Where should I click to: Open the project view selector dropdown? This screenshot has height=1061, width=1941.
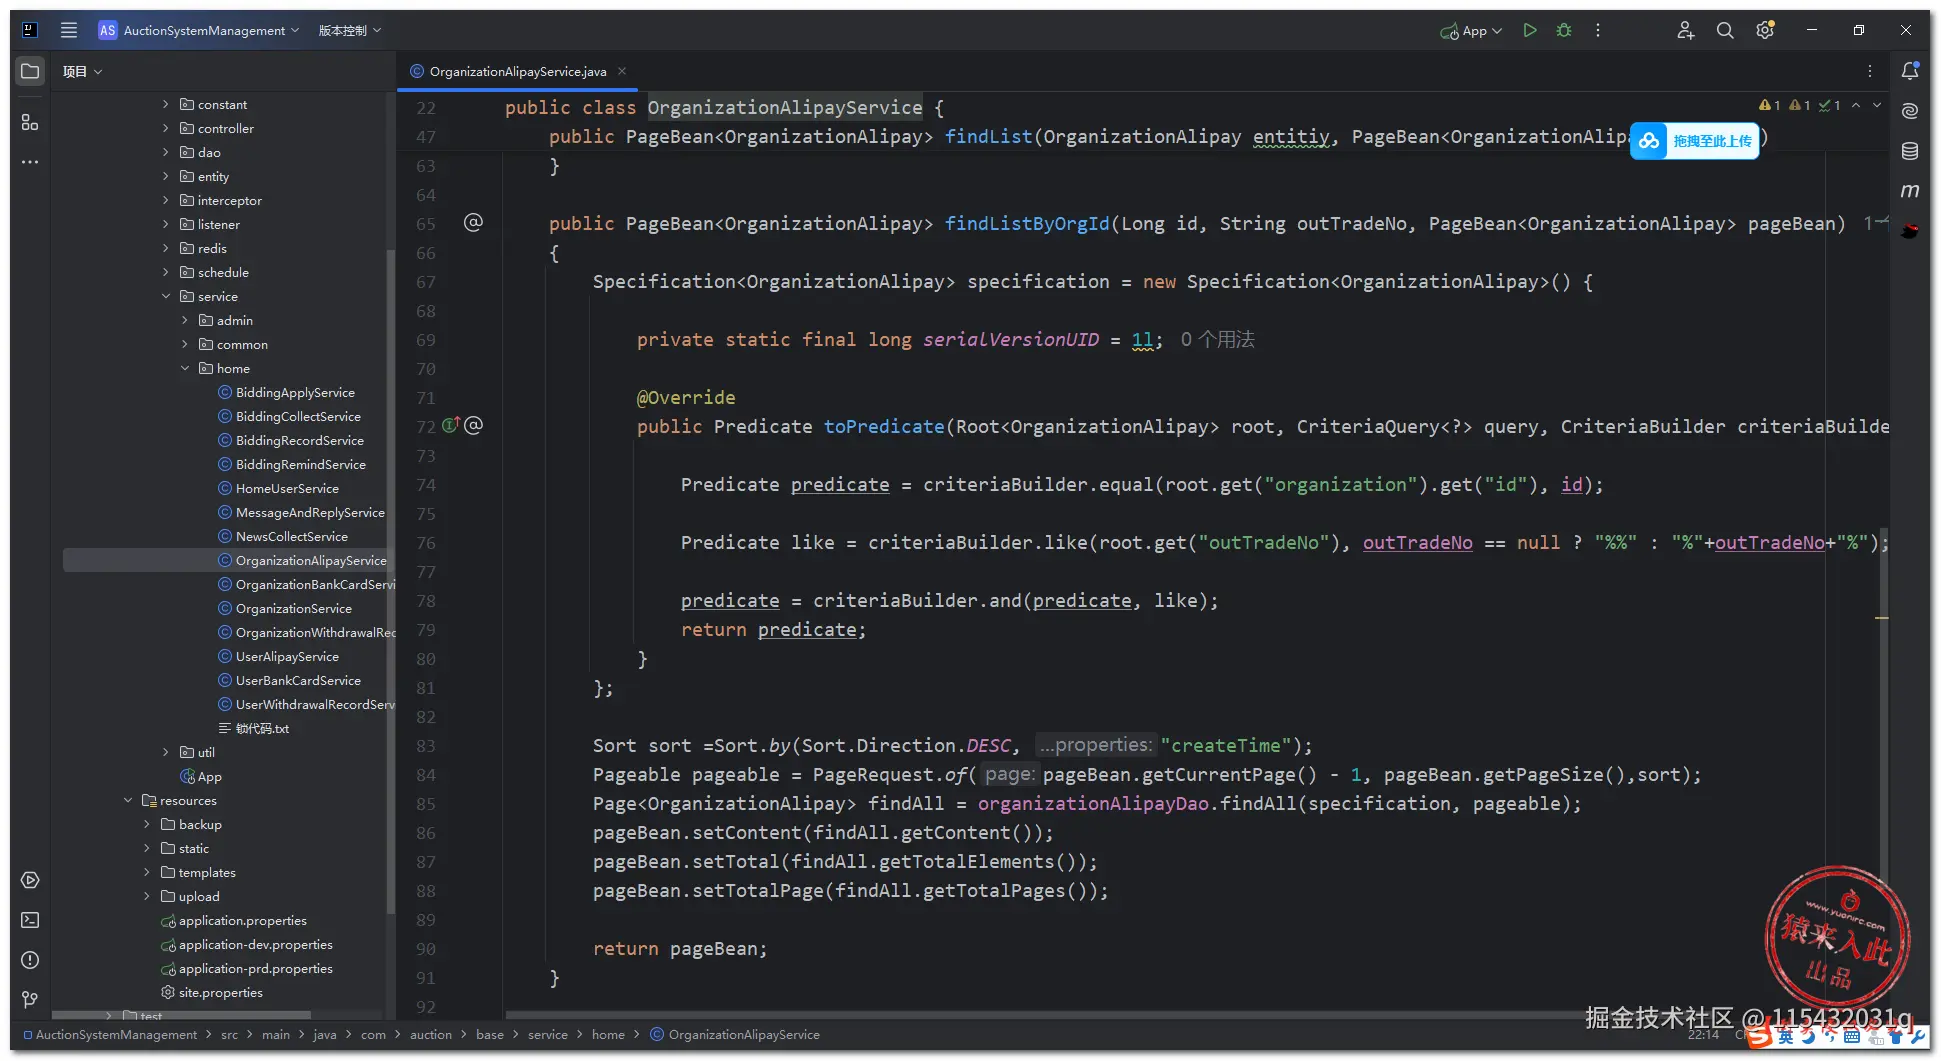82,71
